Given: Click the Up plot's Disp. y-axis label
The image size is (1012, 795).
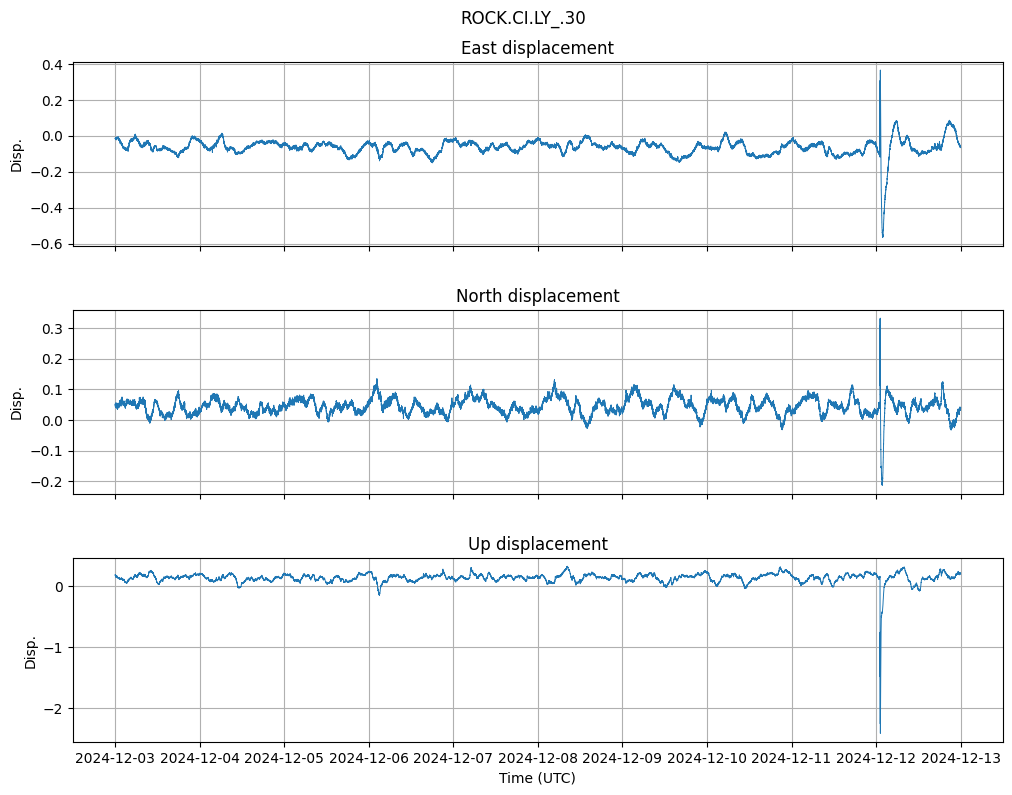Looking at the screenshot, I should [x=31, y=650].
